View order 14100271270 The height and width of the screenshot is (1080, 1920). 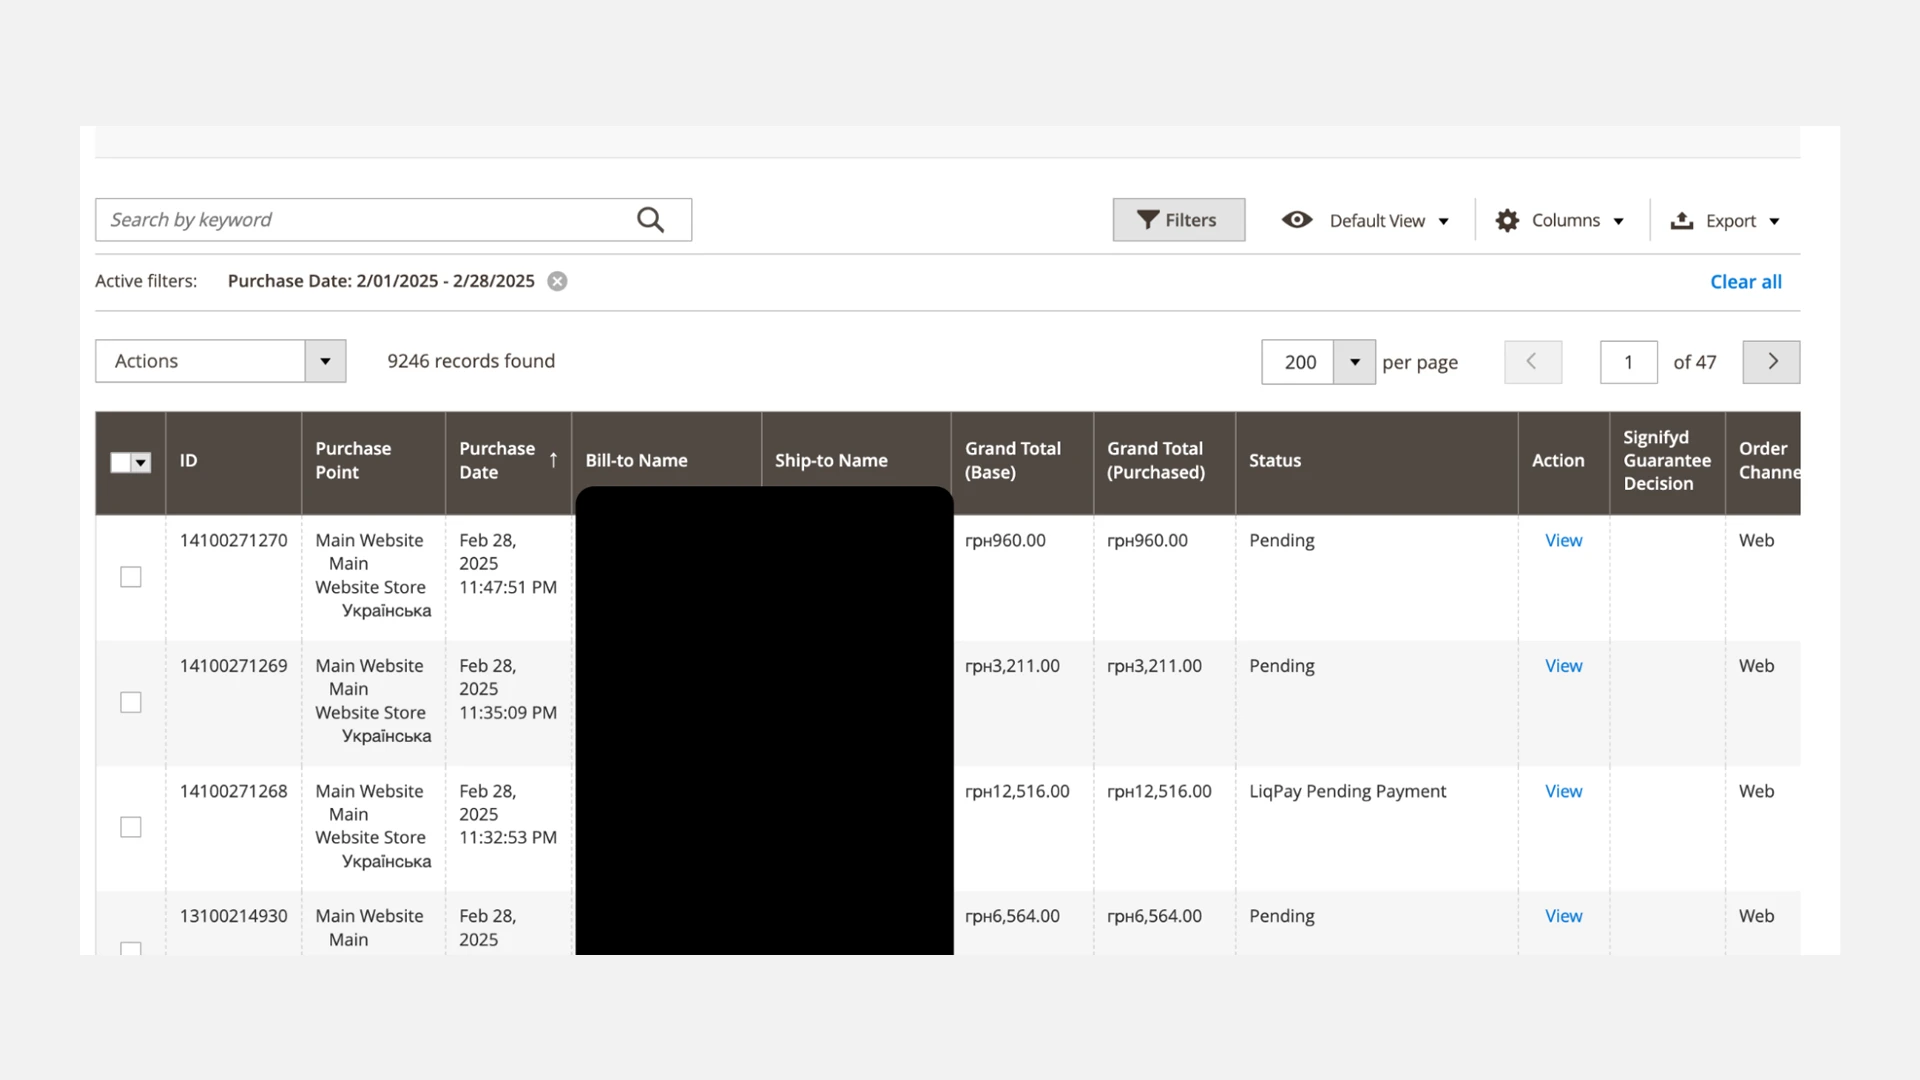[x=1563, y=541]
